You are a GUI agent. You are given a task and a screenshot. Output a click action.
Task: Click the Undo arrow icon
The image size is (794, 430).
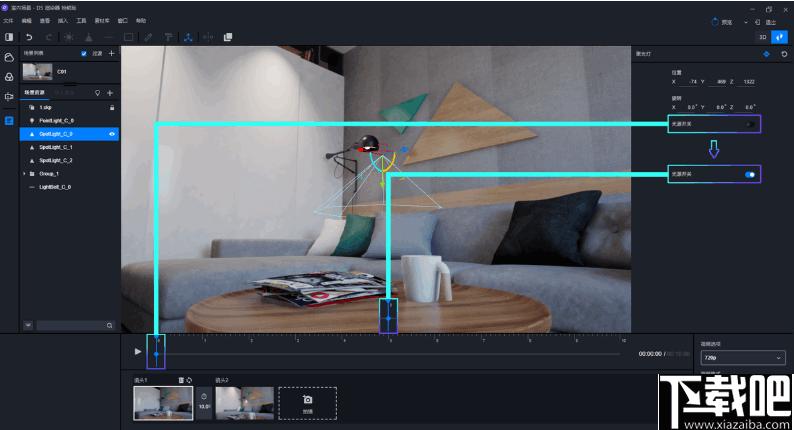(29, 37)
